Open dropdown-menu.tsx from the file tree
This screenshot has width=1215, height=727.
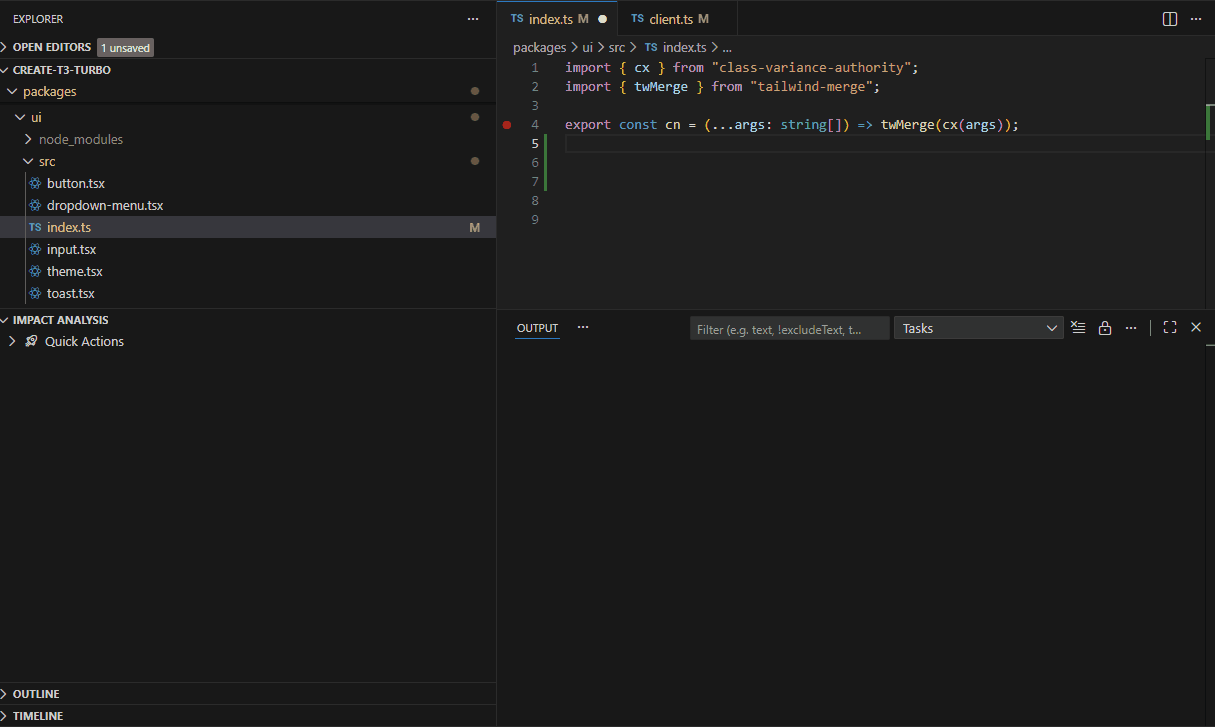click(x=104, y=206)
